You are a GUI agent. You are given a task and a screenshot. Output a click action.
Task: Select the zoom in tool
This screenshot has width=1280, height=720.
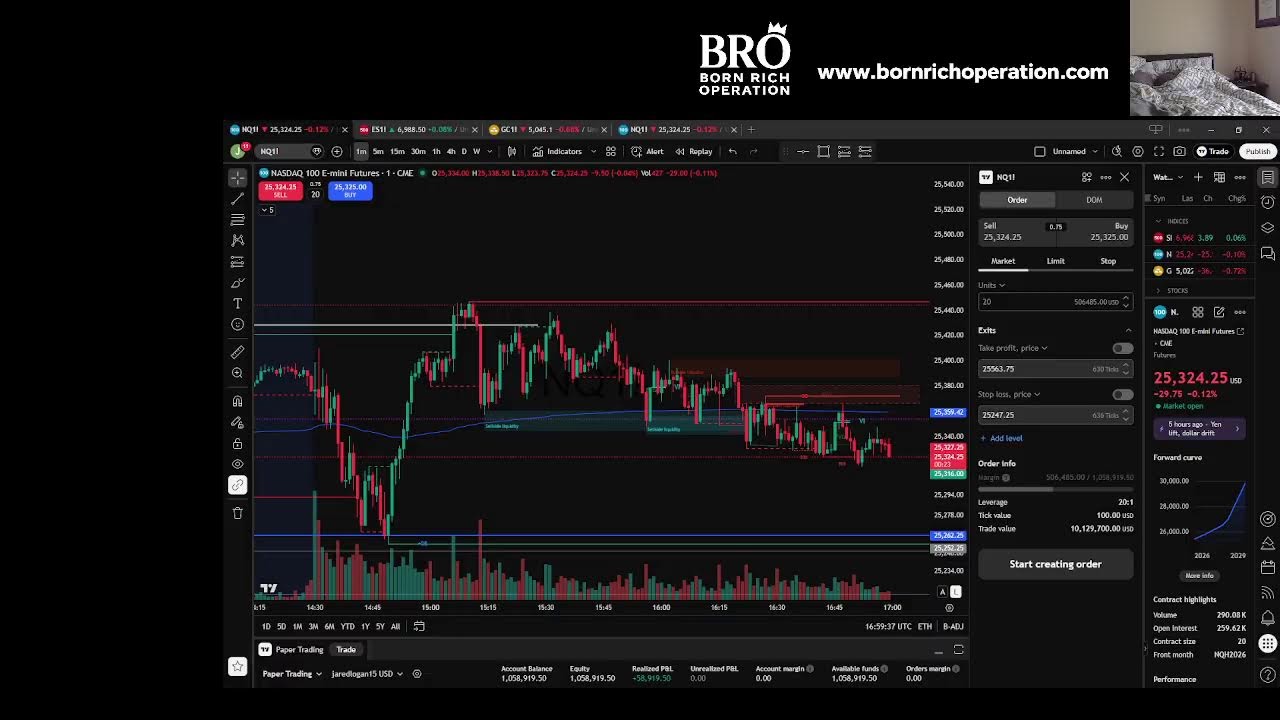[x=237, y=373]
